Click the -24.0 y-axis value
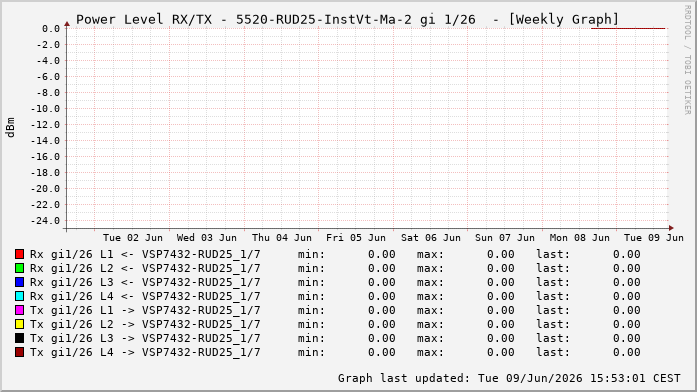The height and width of the screenshot is (392, 697). 45,221
